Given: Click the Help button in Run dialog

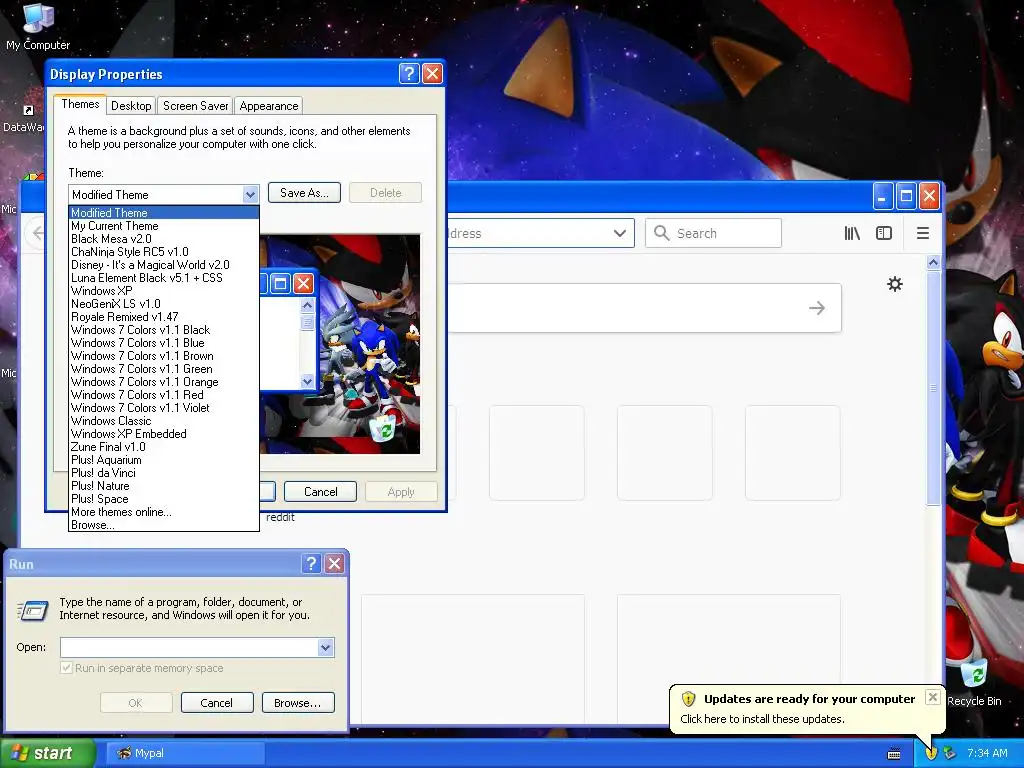Looking at the screenshot, I should (312, 564).
